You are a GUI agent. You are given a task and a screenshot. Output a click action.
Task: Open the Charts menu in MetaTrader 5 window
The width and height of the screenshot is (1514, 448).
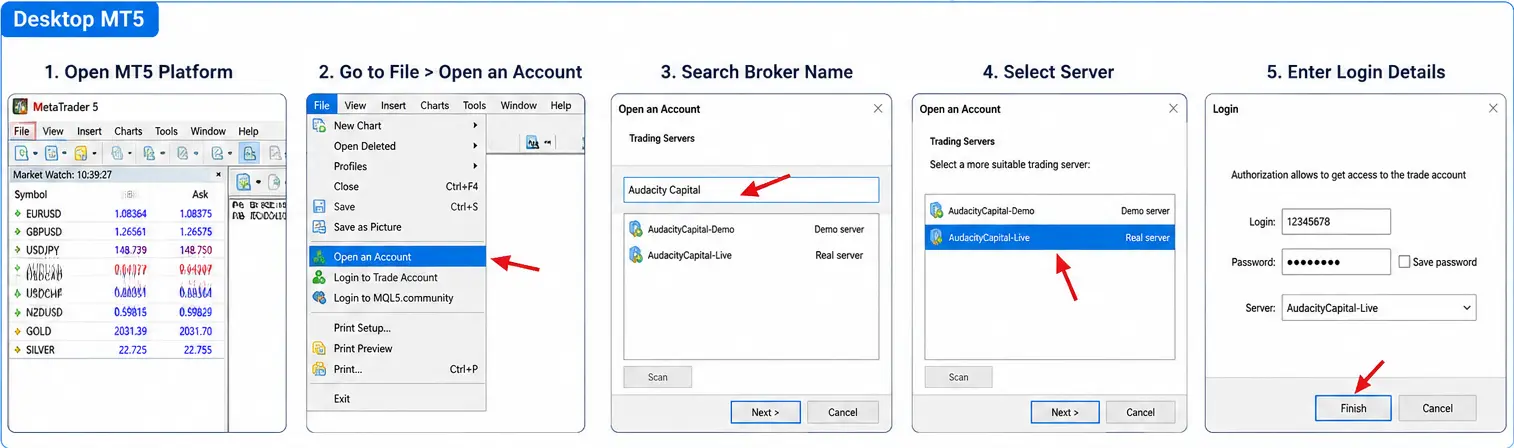click(128, 131)
